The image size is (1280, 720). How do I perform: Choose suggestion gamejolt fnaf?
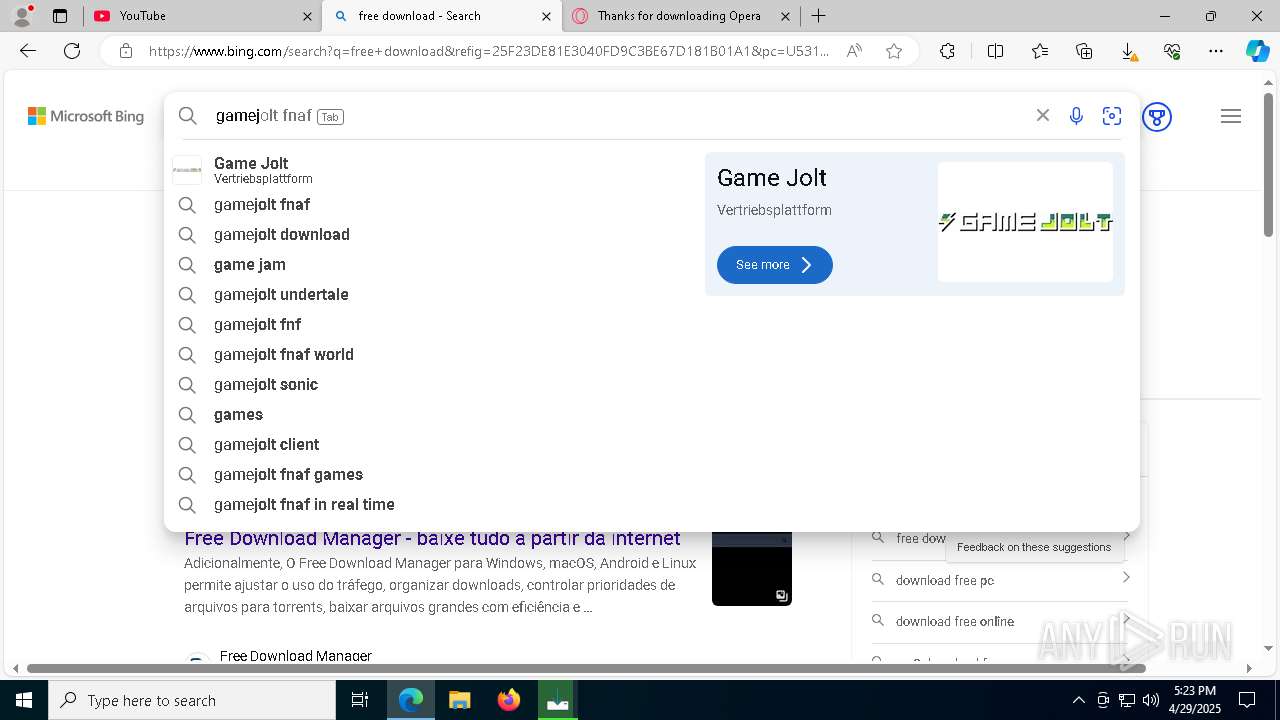pos(430,204)
